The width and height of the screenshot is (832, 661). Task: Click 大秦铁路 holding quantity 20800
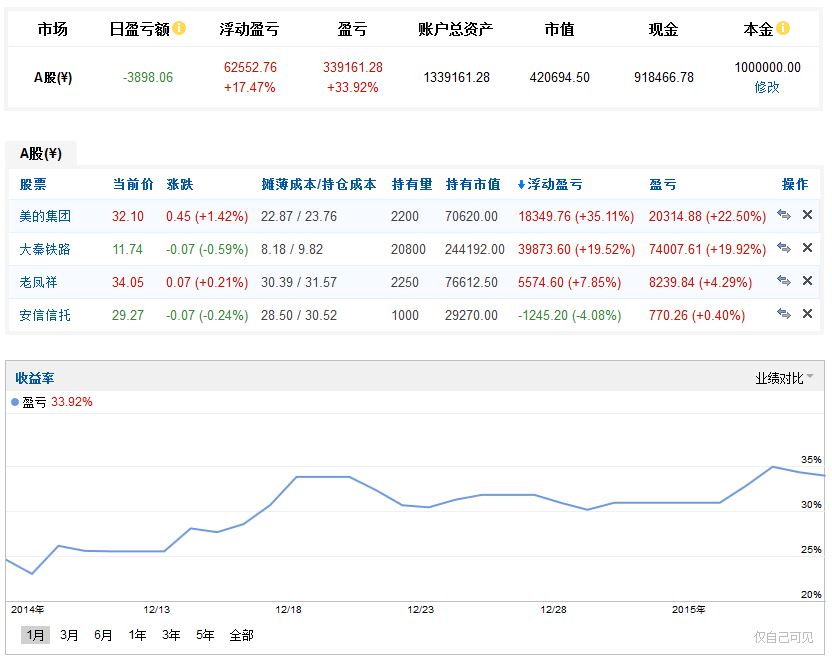tap(408, 249)
